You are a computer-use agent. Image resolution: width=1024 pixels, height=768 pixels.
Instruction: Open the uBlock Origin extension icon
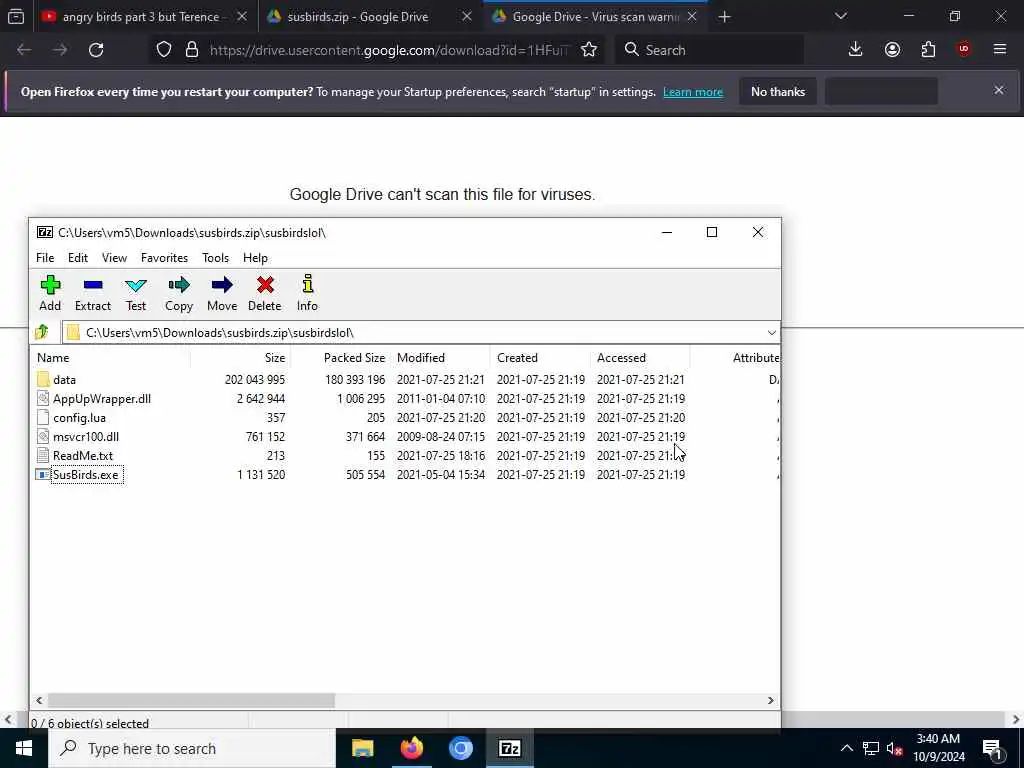coord(964,50)
